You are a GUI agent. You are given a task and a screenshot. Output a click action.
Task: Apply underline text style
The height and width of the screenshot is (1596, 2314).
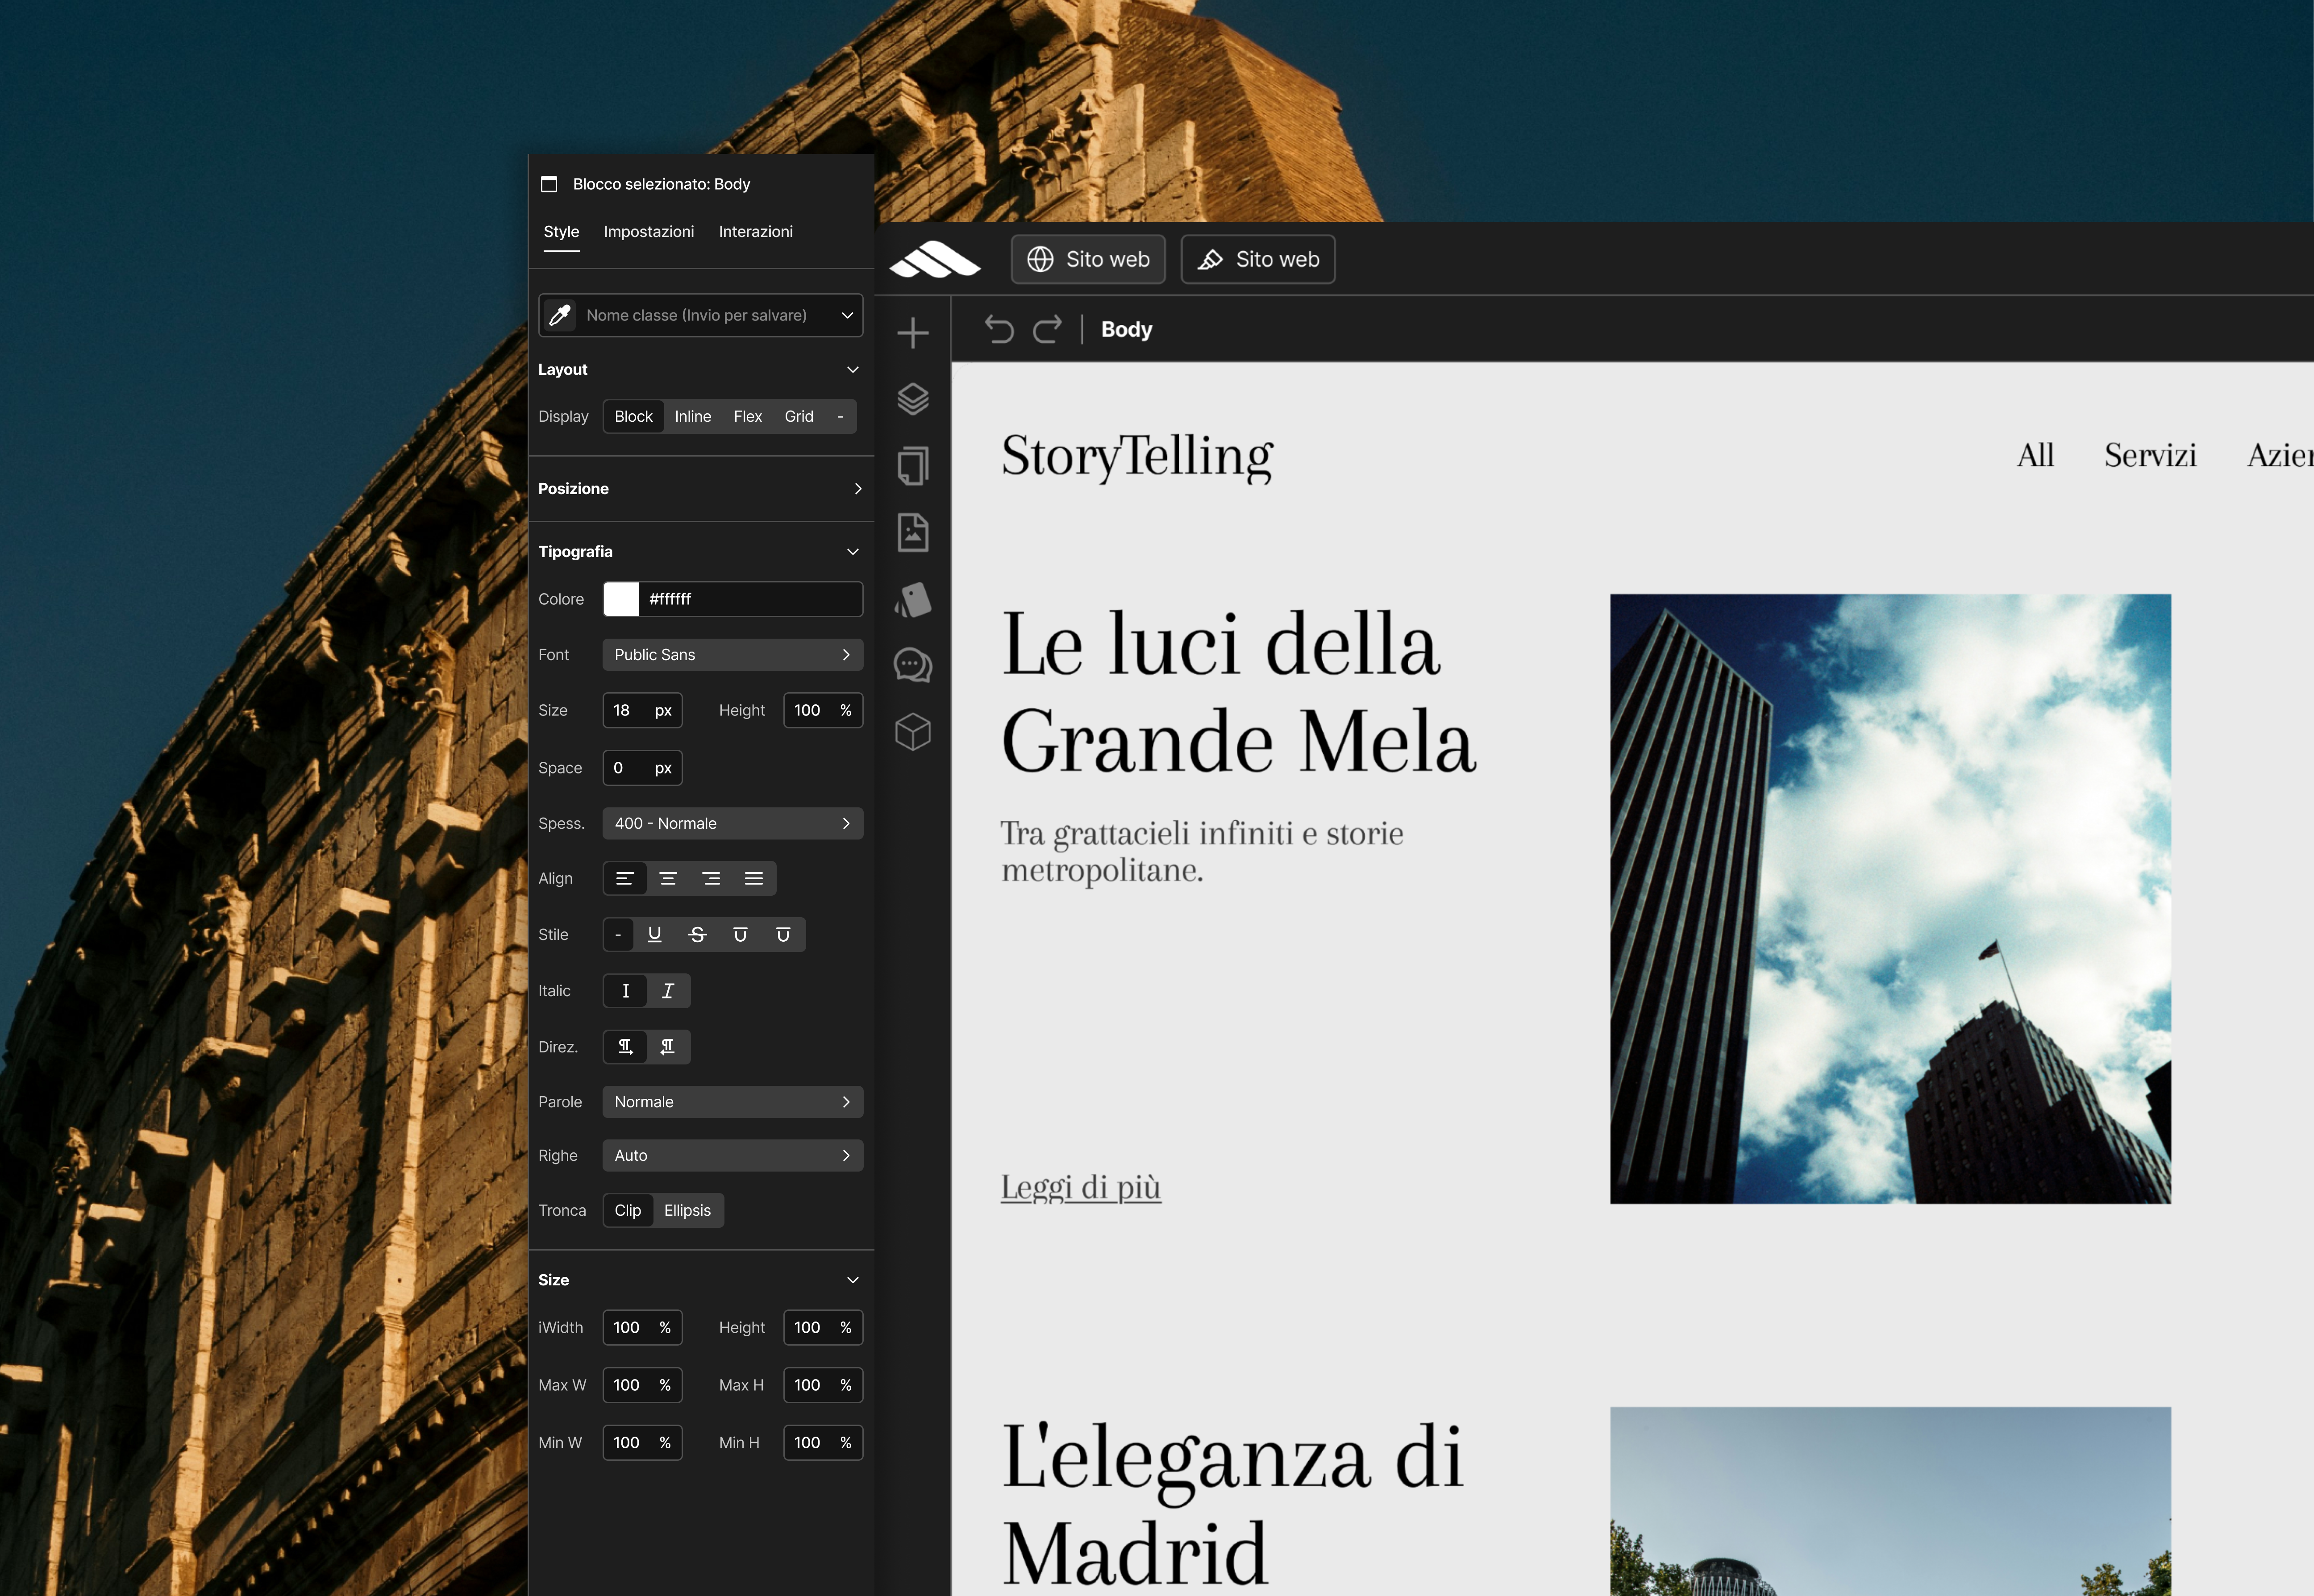pos(655,934)
